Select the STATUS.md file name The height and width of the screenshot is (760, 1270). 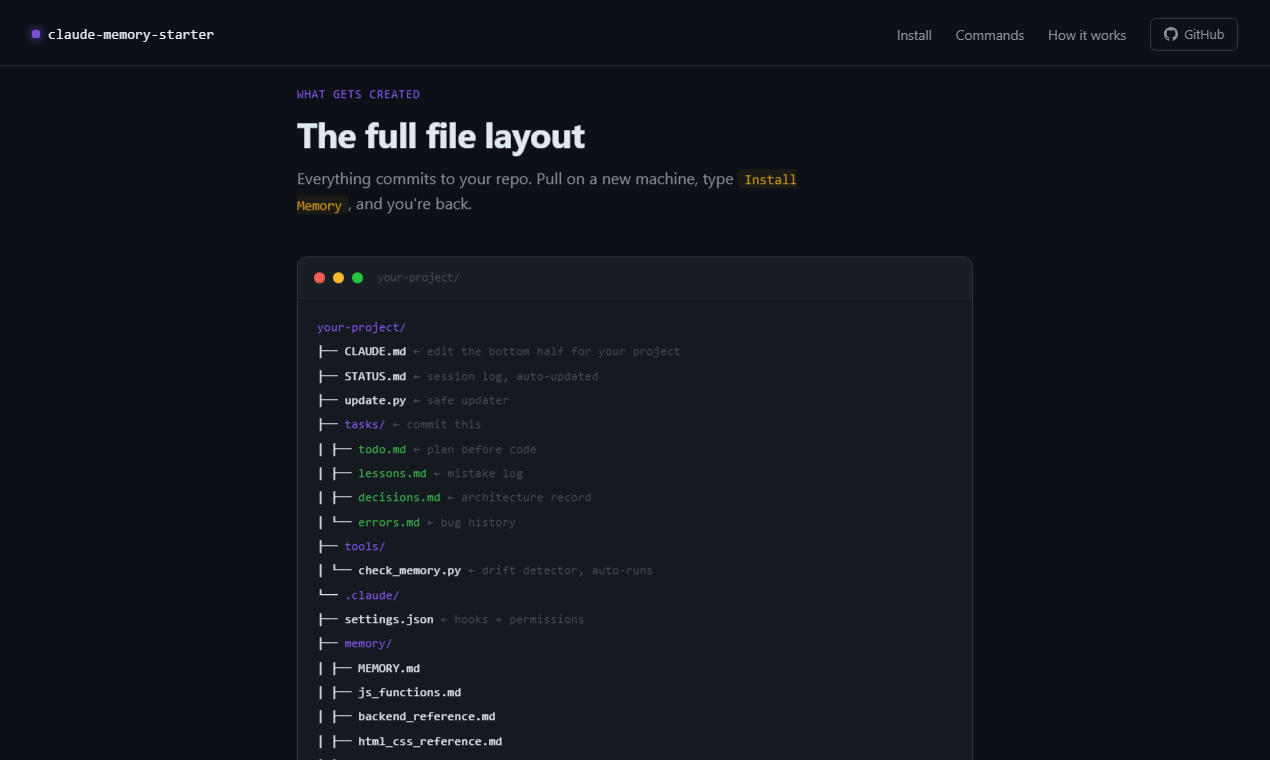click(375, 376)
